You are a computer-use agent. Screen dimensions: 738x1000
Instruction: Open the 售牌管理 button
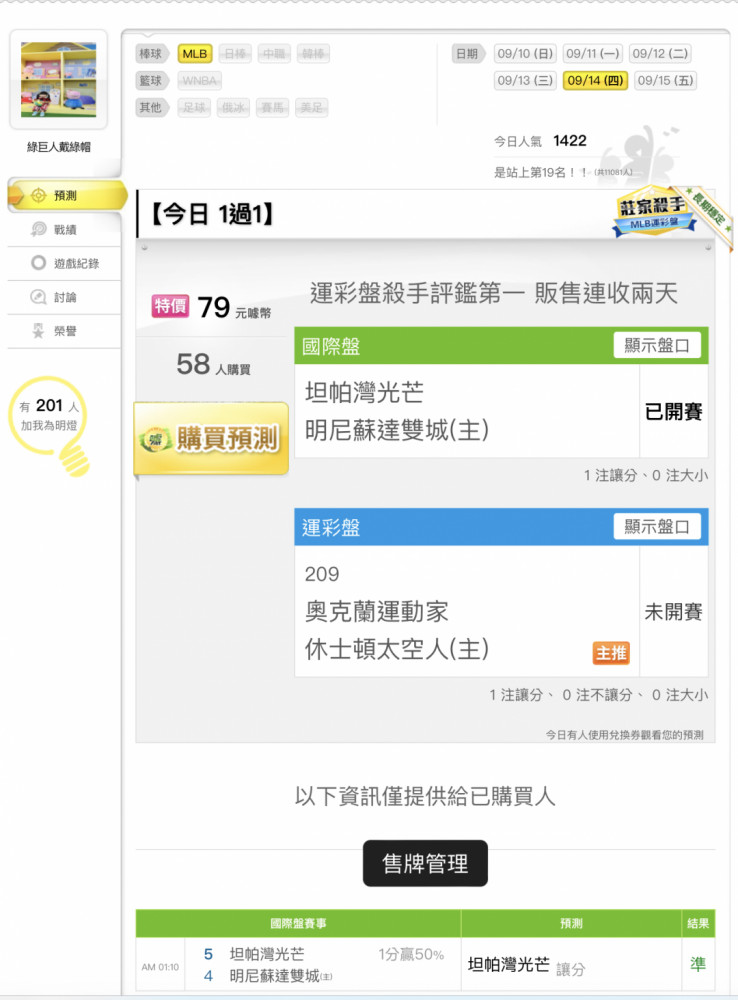425,864
